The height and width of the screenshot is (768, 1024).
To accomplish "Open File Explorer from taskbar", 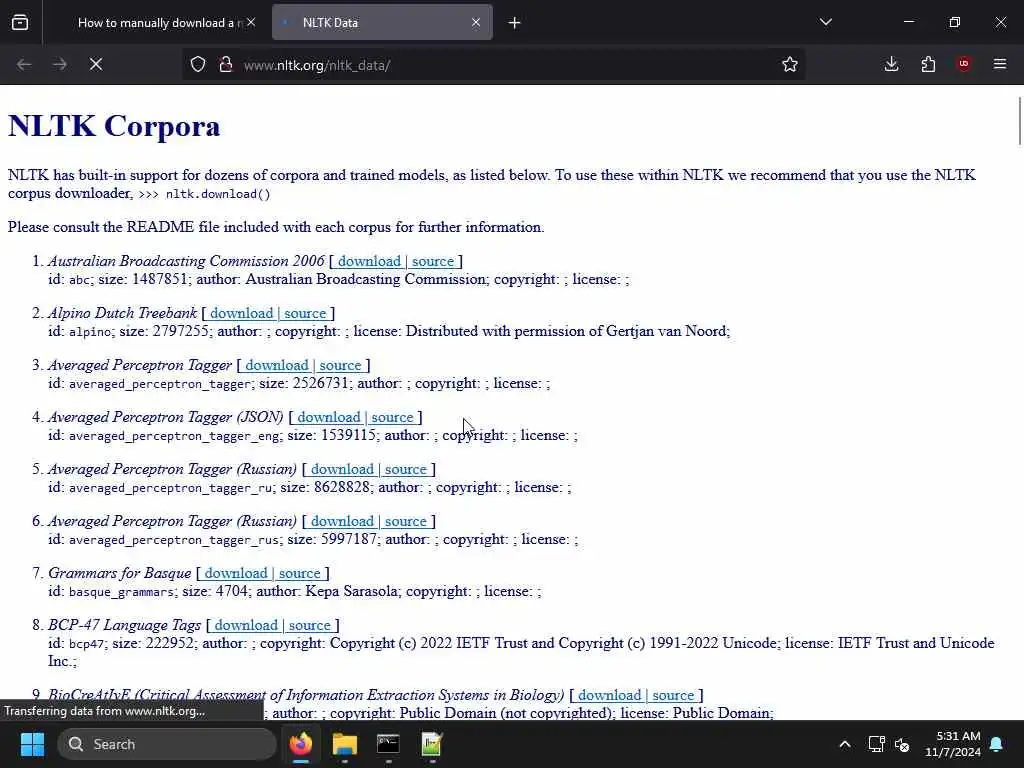I will 345,744.
